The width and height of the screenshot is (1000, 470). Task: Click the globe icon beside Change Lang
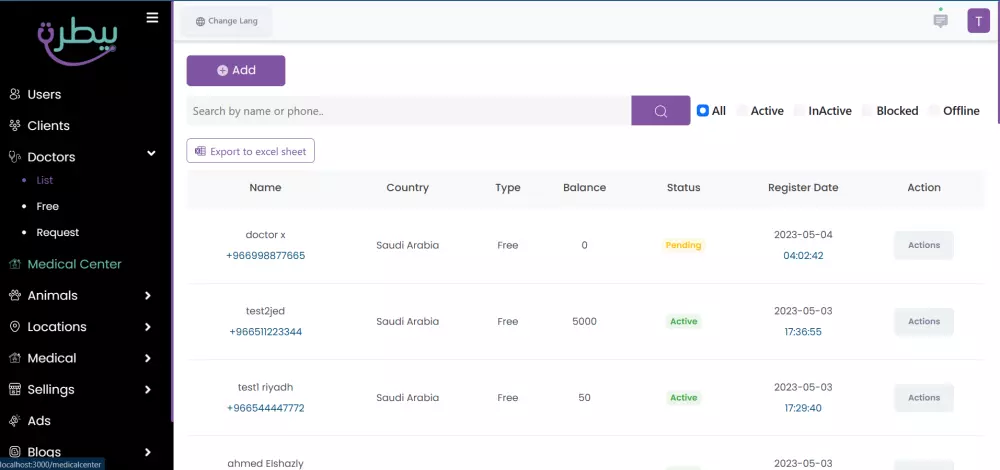200,21
